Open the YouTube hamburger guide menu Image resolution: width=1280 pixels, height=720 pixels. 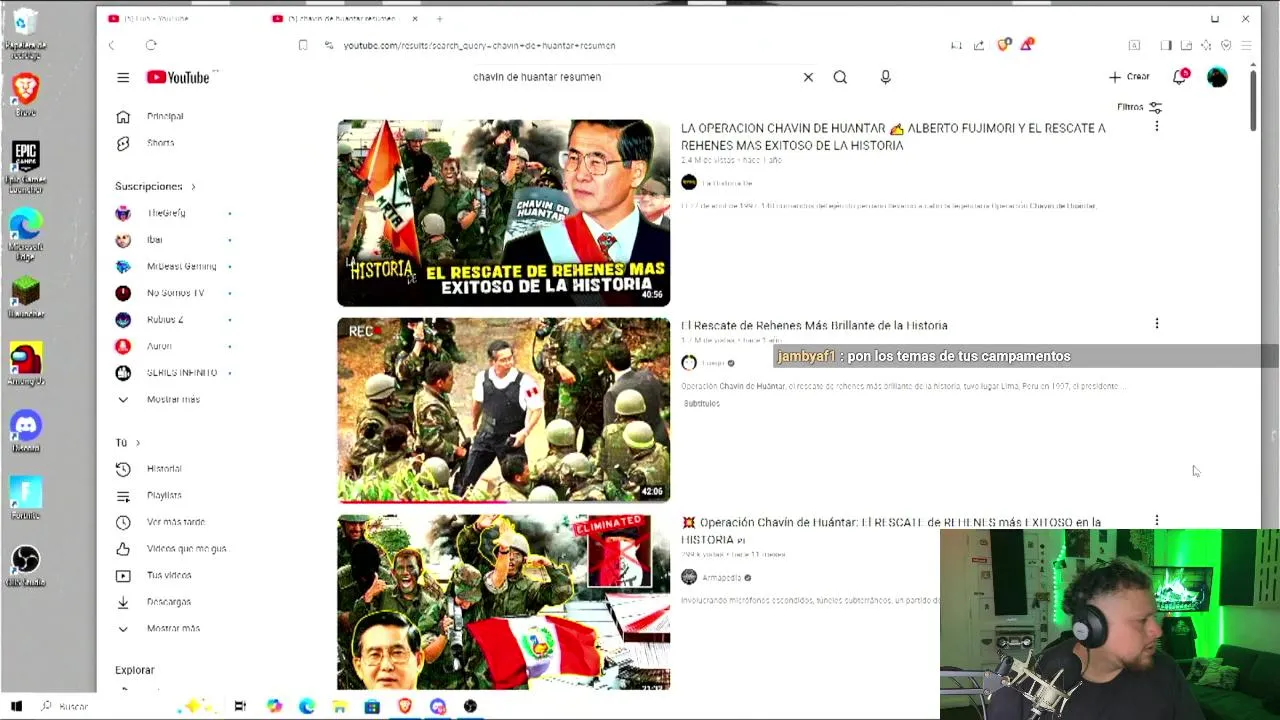(x=123, y=77)
